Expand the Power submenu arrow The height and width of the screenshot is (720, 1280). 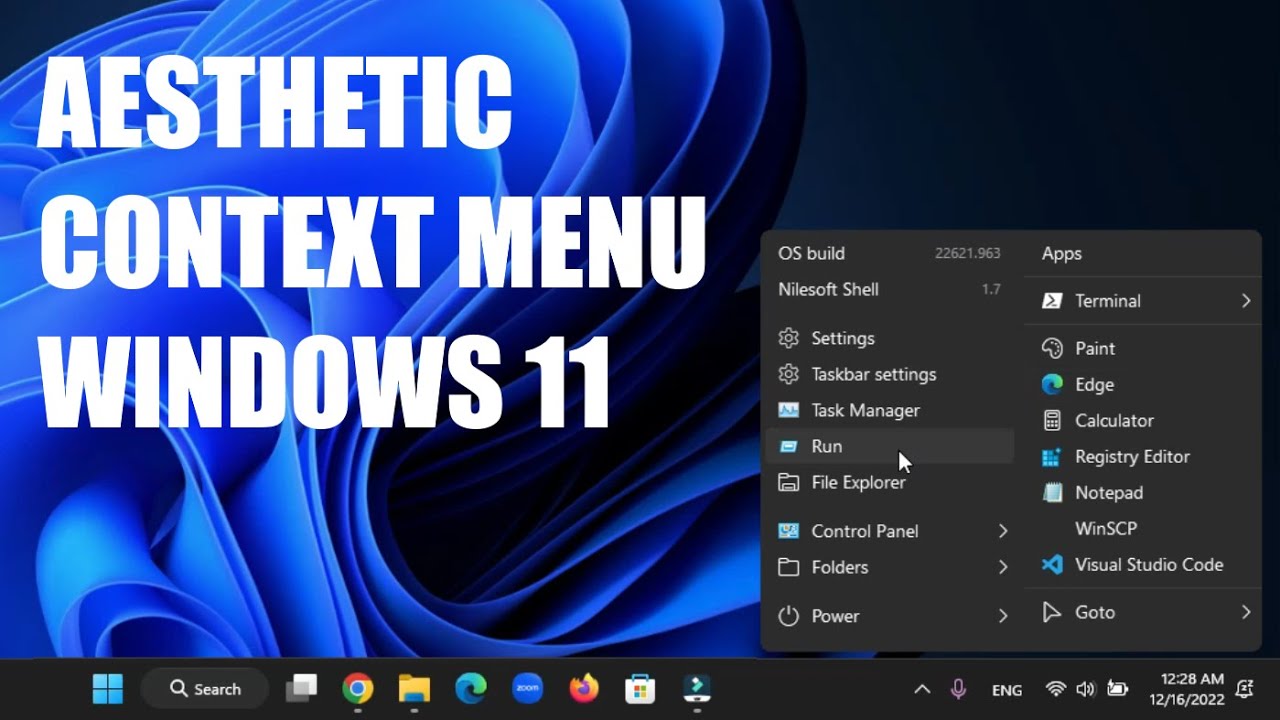click(x=1003, y=616)
